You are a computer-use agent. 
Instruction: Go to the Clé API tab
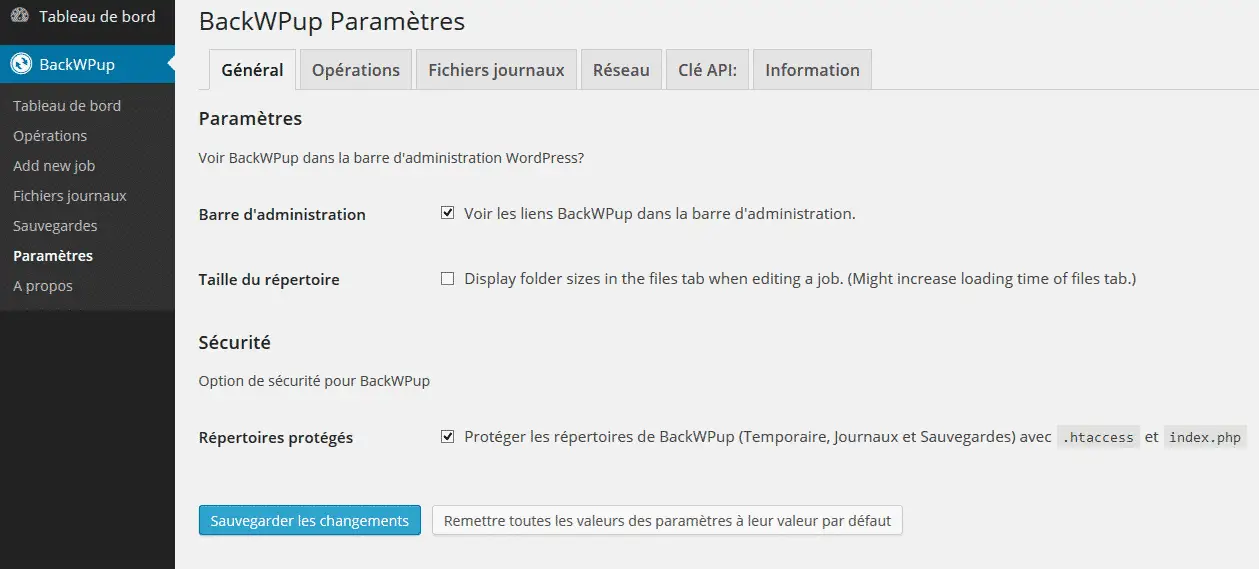tap(707, 70)
